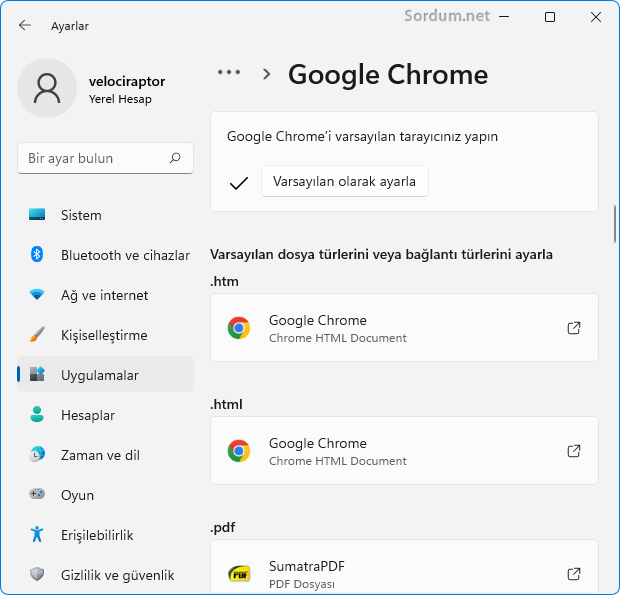Open external link icon for .htm
The width and height of the screenshot is (620, 595).
pos(574,328)
